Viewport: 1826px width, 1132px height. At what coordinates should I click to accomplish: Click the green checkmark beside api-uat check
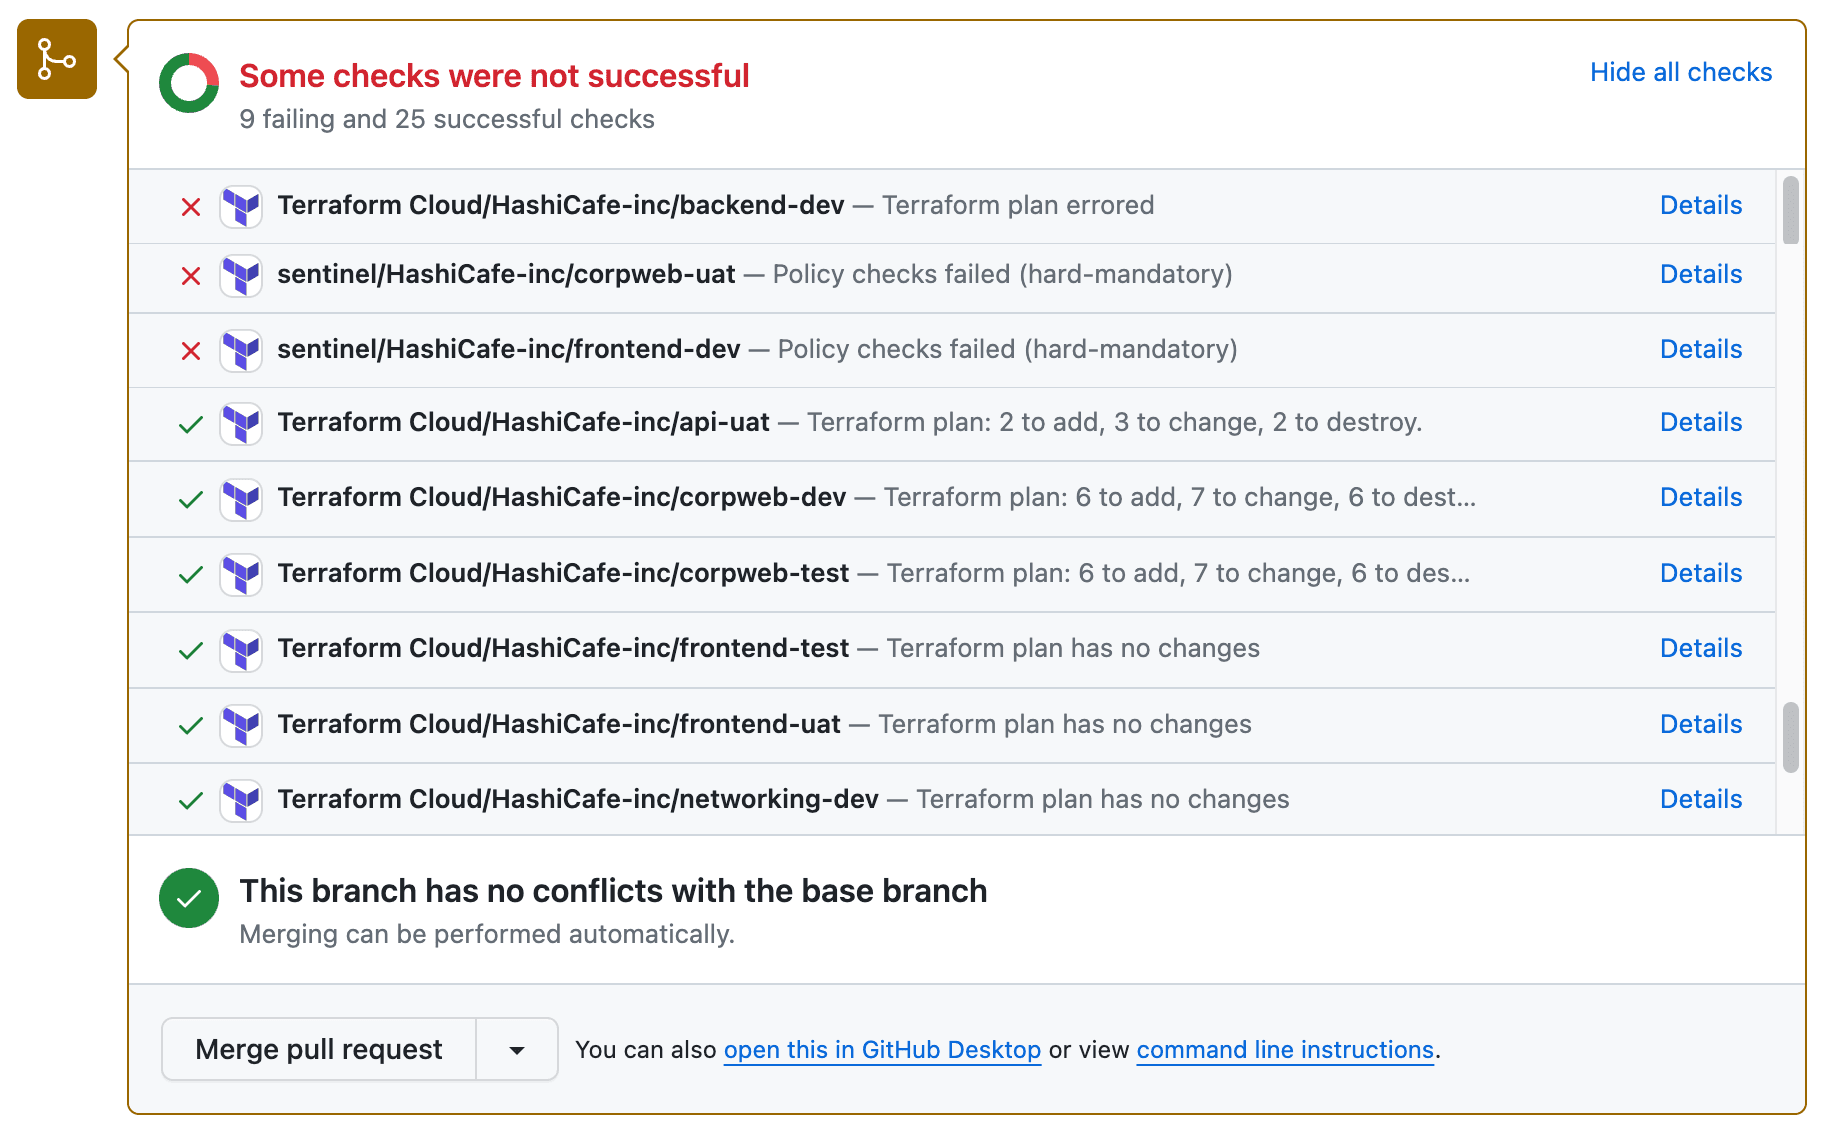tap(190, 424)
